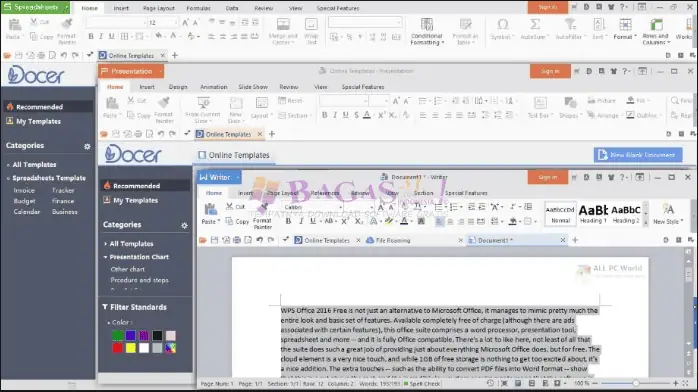Toggle Spell Check in Writer status bar
The width and height of the screenshot is (698, 392).
(422, 384)
